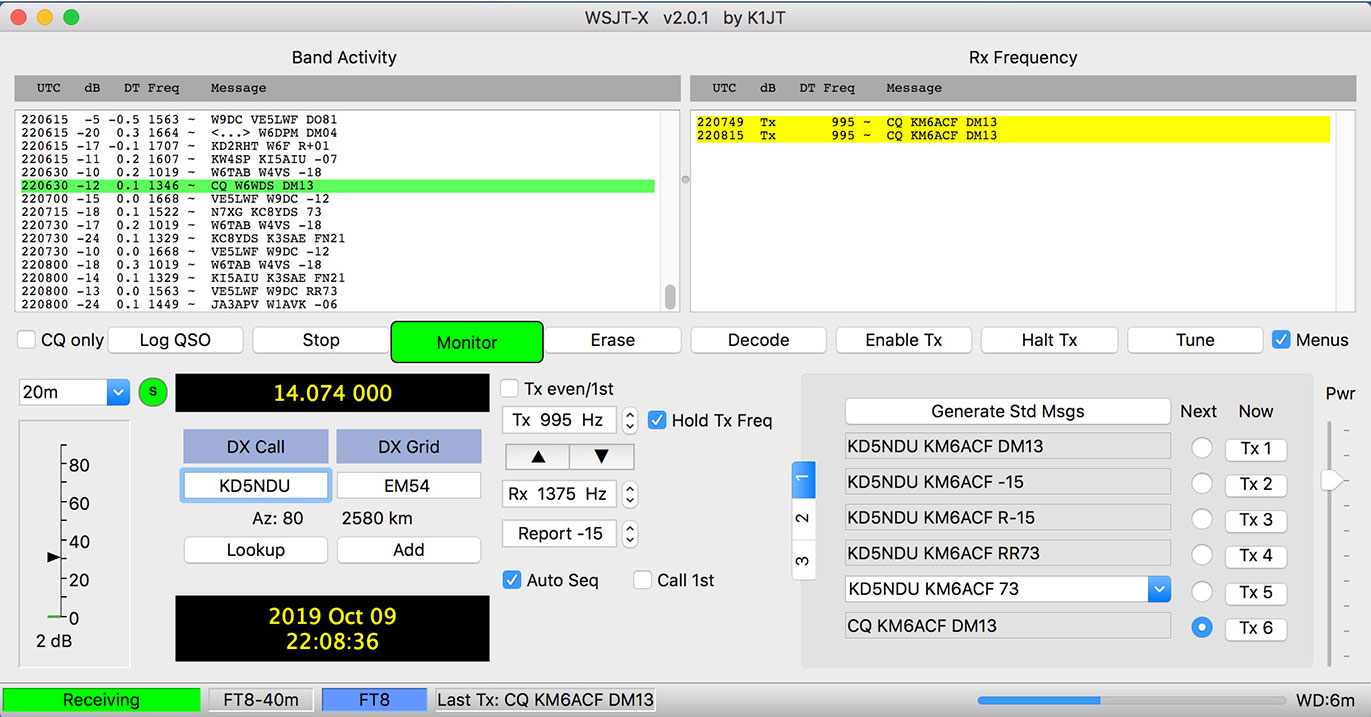This screenshot has width=1371, height=717.
Task: Click the frequency up arrow button
Action: (538, 457)
